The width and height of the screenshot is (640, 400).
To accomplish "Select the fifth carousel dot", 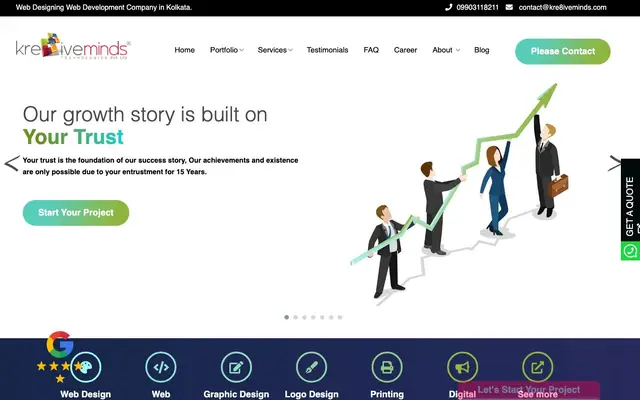I will pos(322,317).
